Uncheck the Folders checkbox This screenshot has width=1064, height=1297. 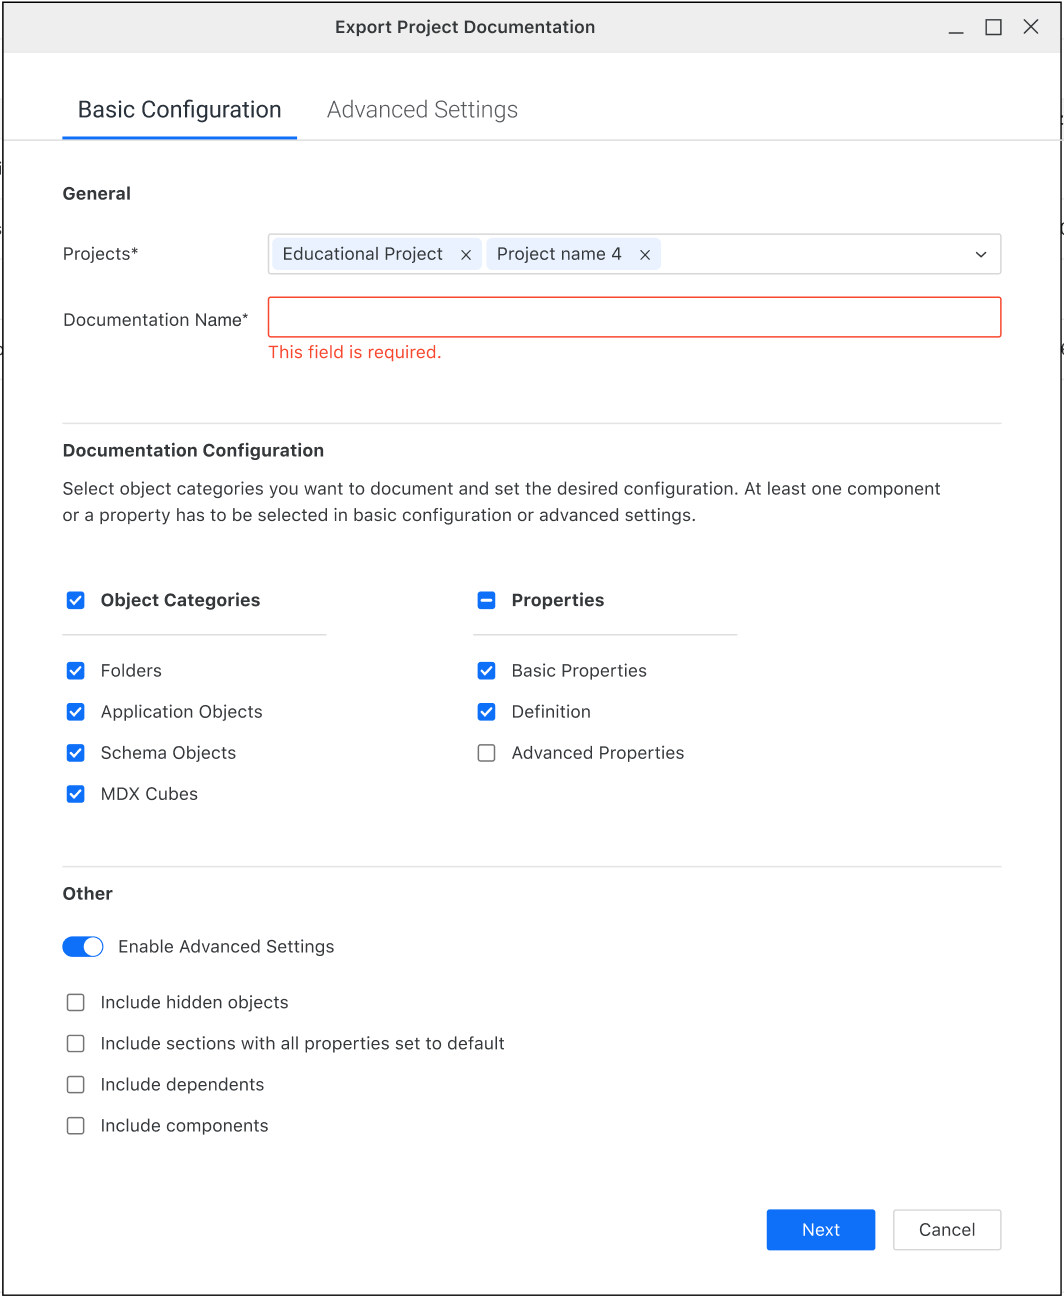coord(76,671)
